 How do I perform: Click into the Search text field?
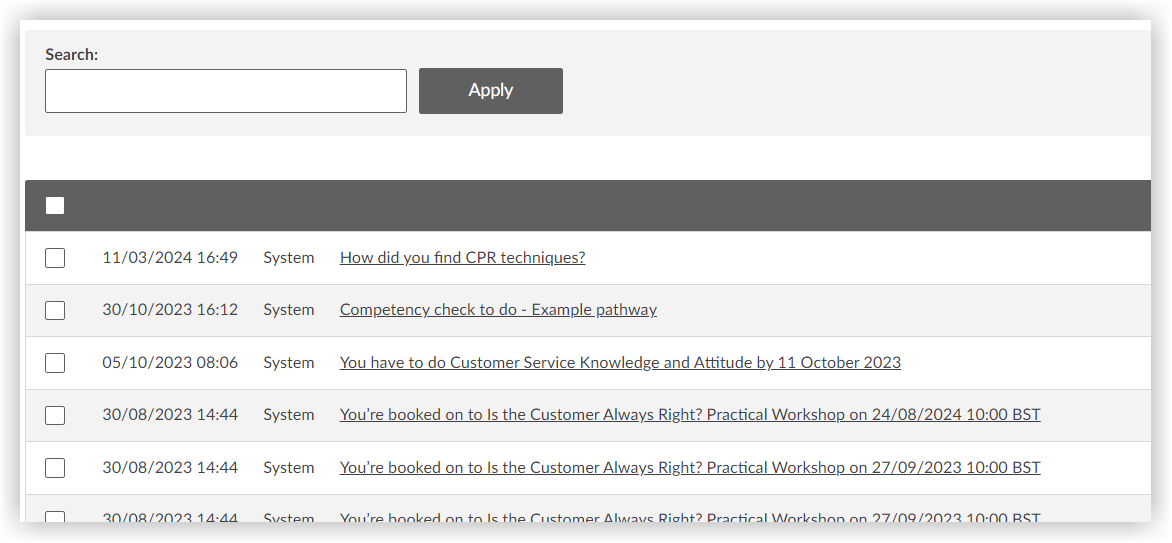pyautogui.click(x=225, y=91)
